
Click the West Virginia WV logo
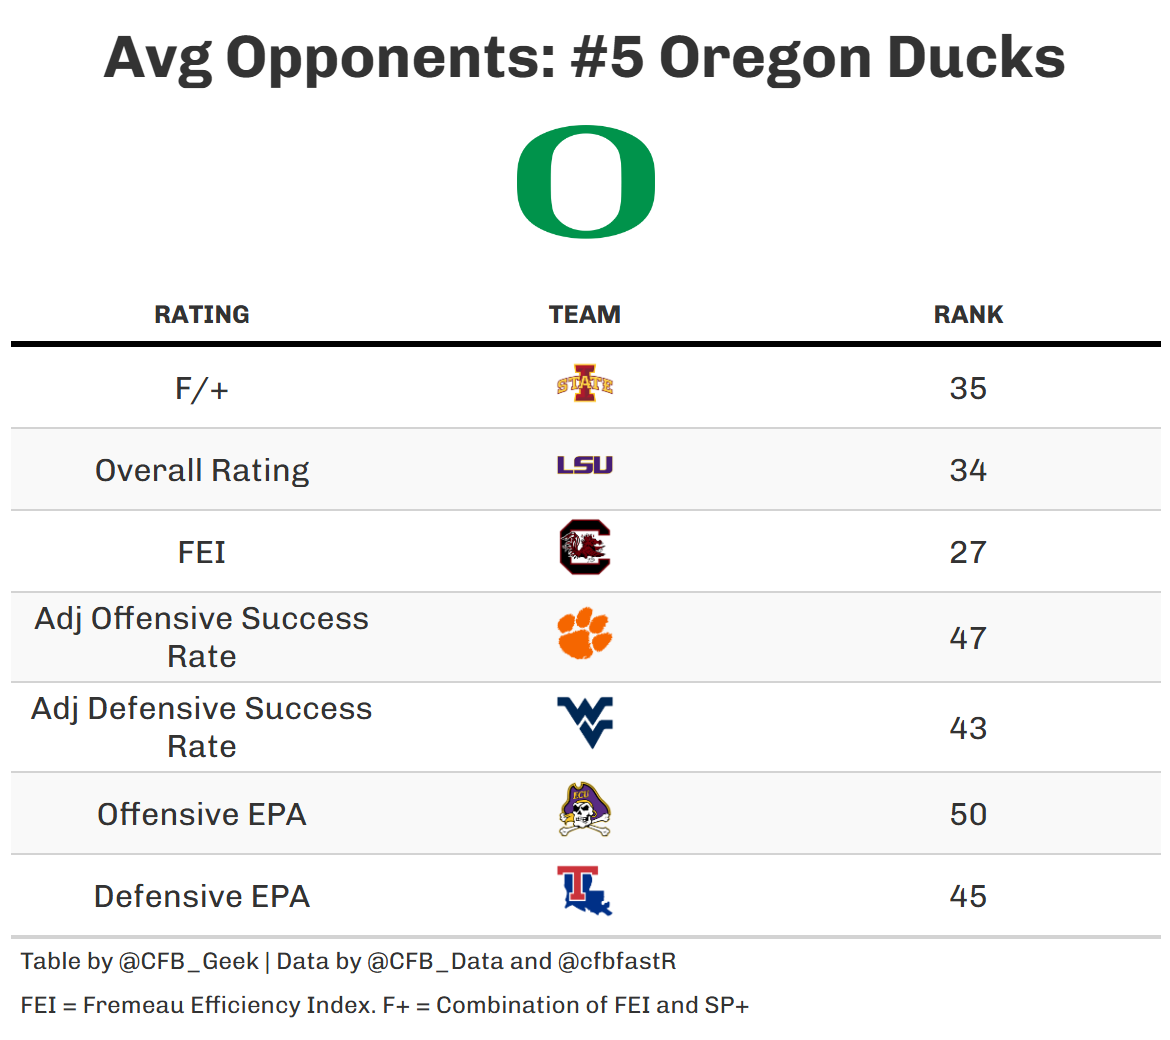tap(585, 723)
